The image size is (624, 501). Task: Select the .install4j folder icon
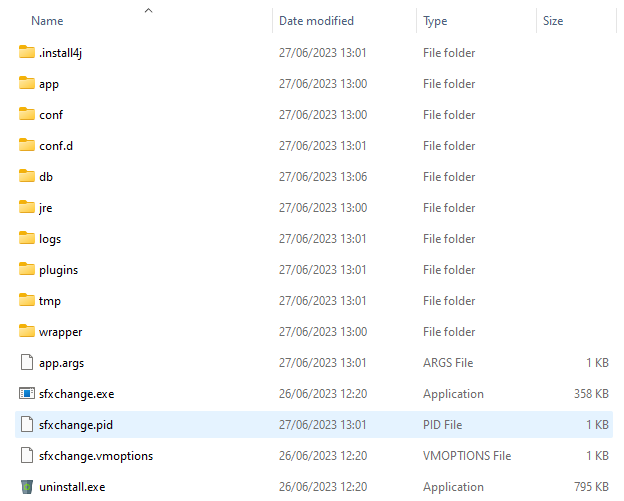[27, 52]
